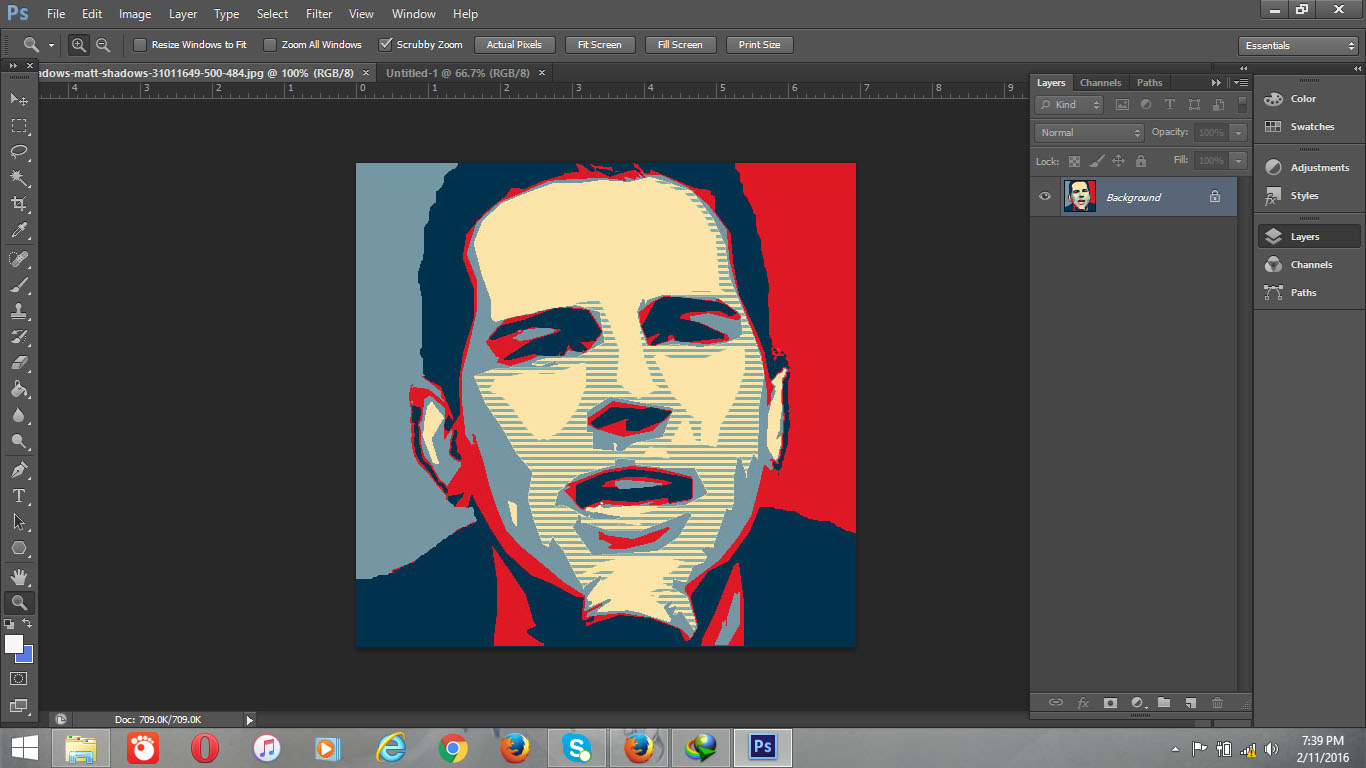Image resolution: width=1366 pixels, height=768 pixels.
Task: Open the Opacity slider dropdown arrow
Action: coord(1238,132)
